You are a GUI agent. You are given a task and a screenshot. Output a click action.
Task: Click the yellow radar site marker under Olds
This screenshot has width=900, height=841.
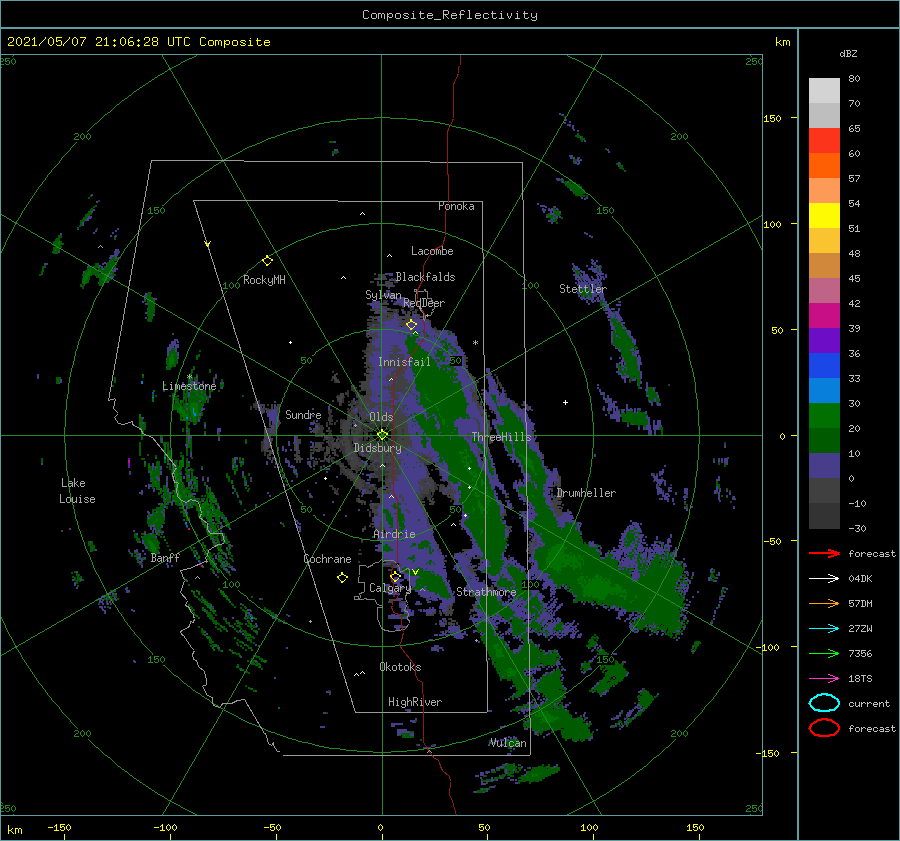click(382, 435)
